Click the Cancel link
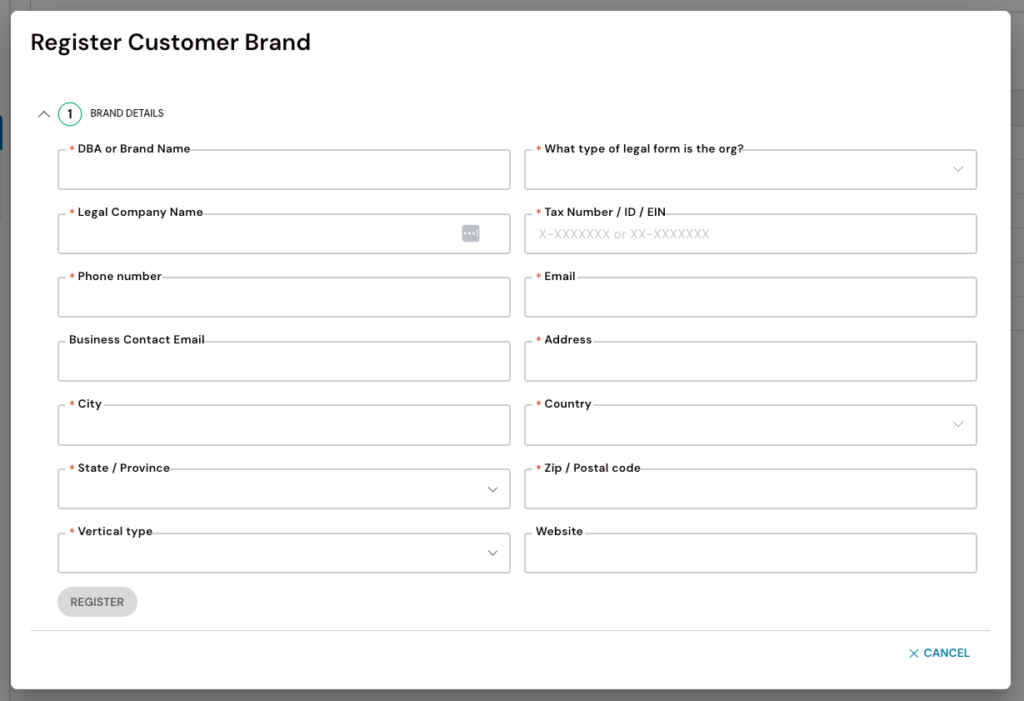 tap(946, 653)
